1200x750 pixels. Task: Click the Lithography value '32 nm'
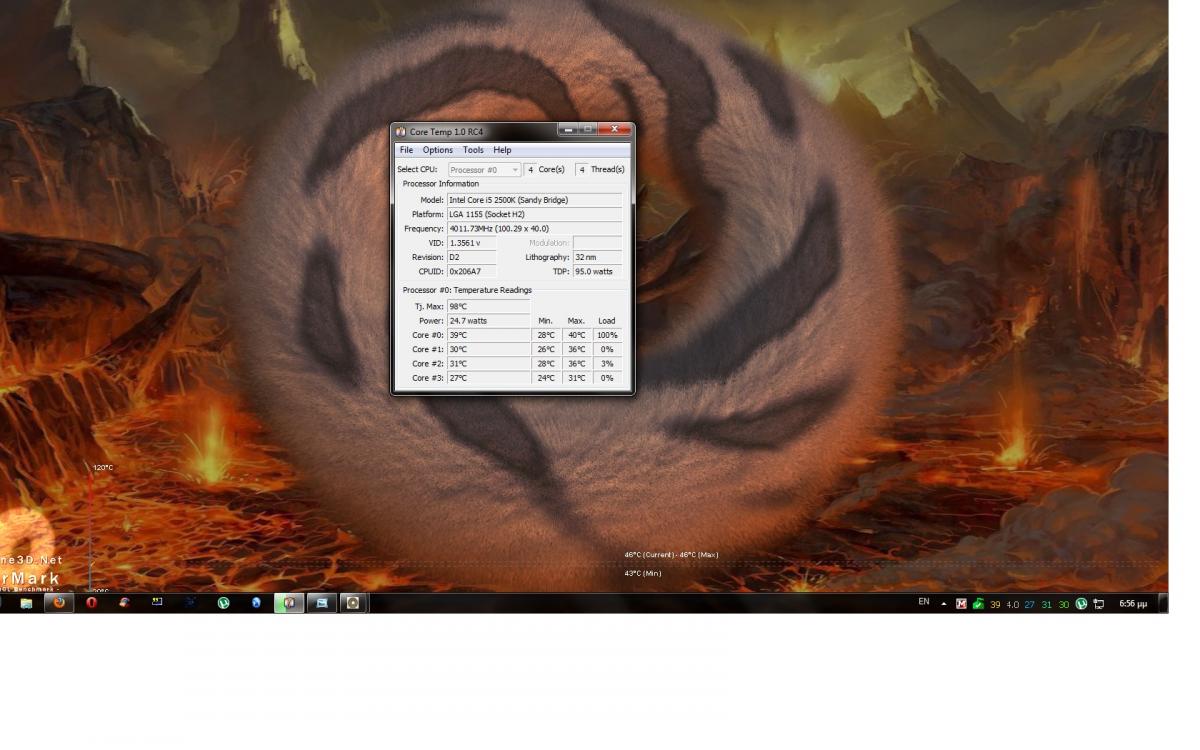(597, 257)
